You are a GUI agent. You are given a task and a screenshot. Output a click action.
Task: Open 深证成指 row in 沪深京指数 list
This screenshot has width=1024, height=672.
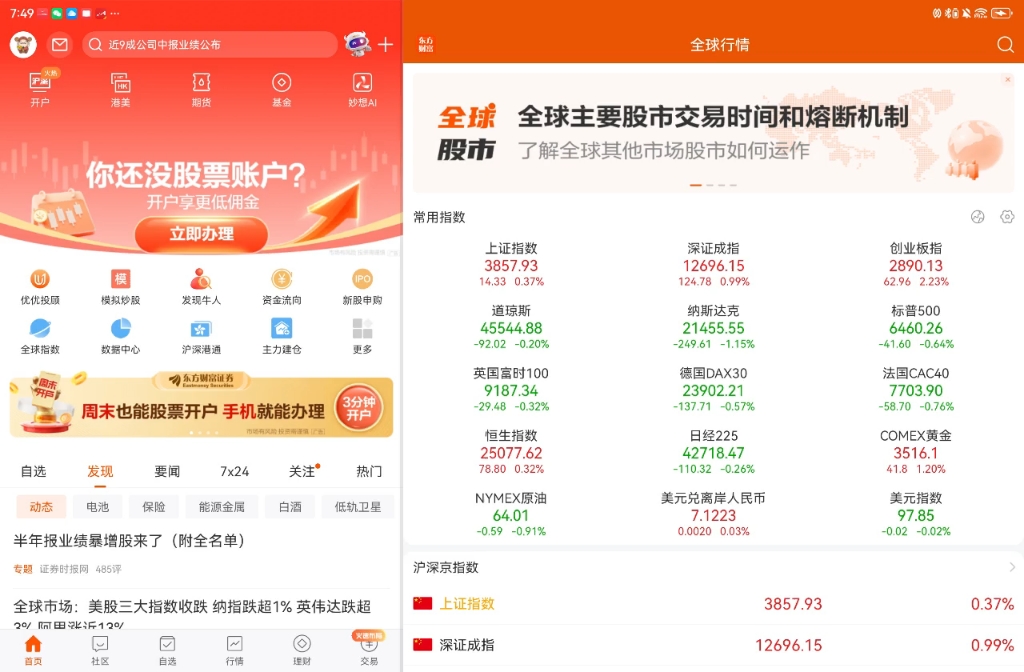click(x=713, y=645)
